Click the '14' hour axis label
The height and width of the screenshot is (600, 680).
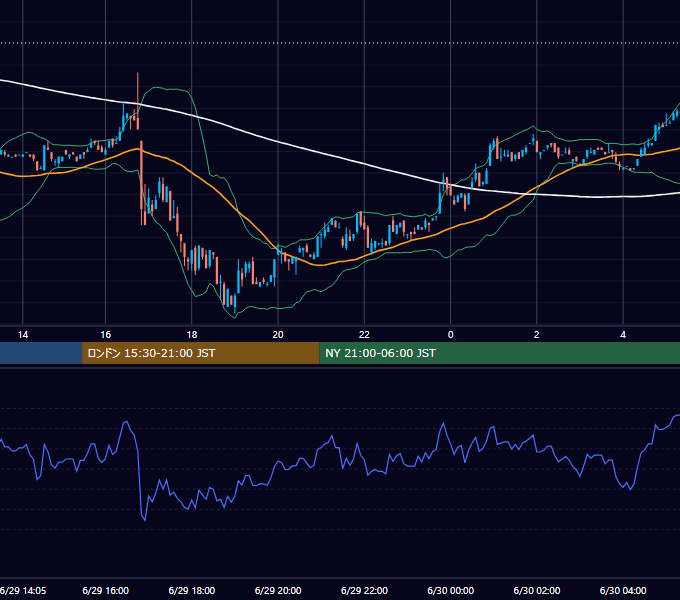[23, 335]
